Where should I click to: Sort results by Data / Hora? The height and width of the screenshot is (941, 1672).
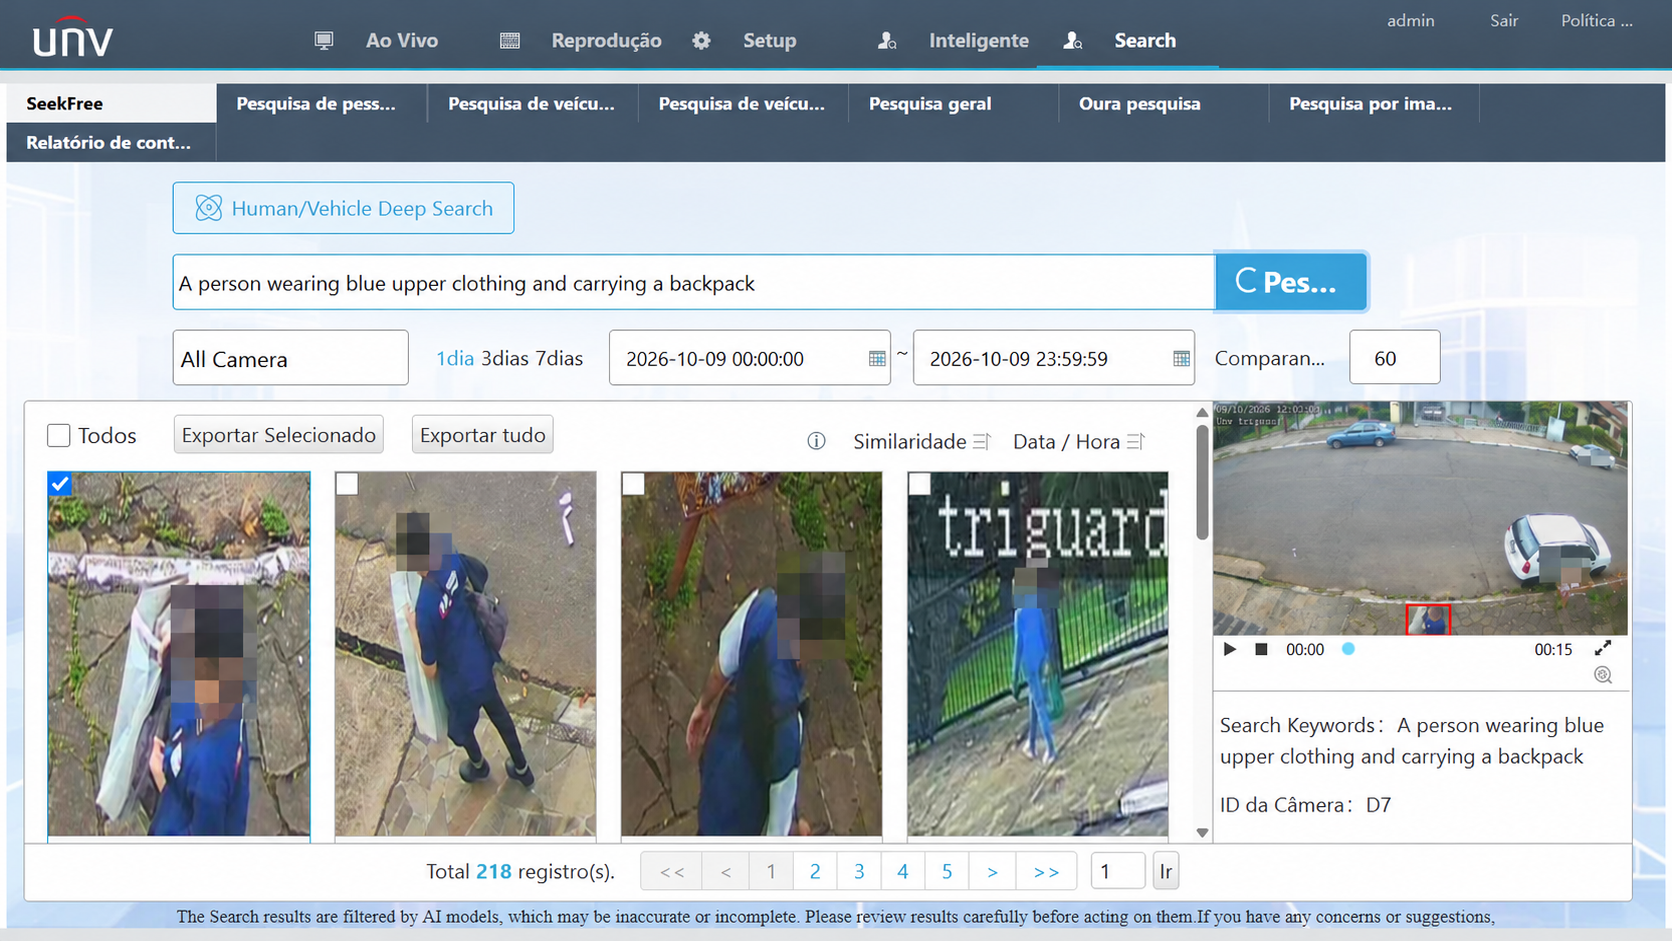point(1078,441)
